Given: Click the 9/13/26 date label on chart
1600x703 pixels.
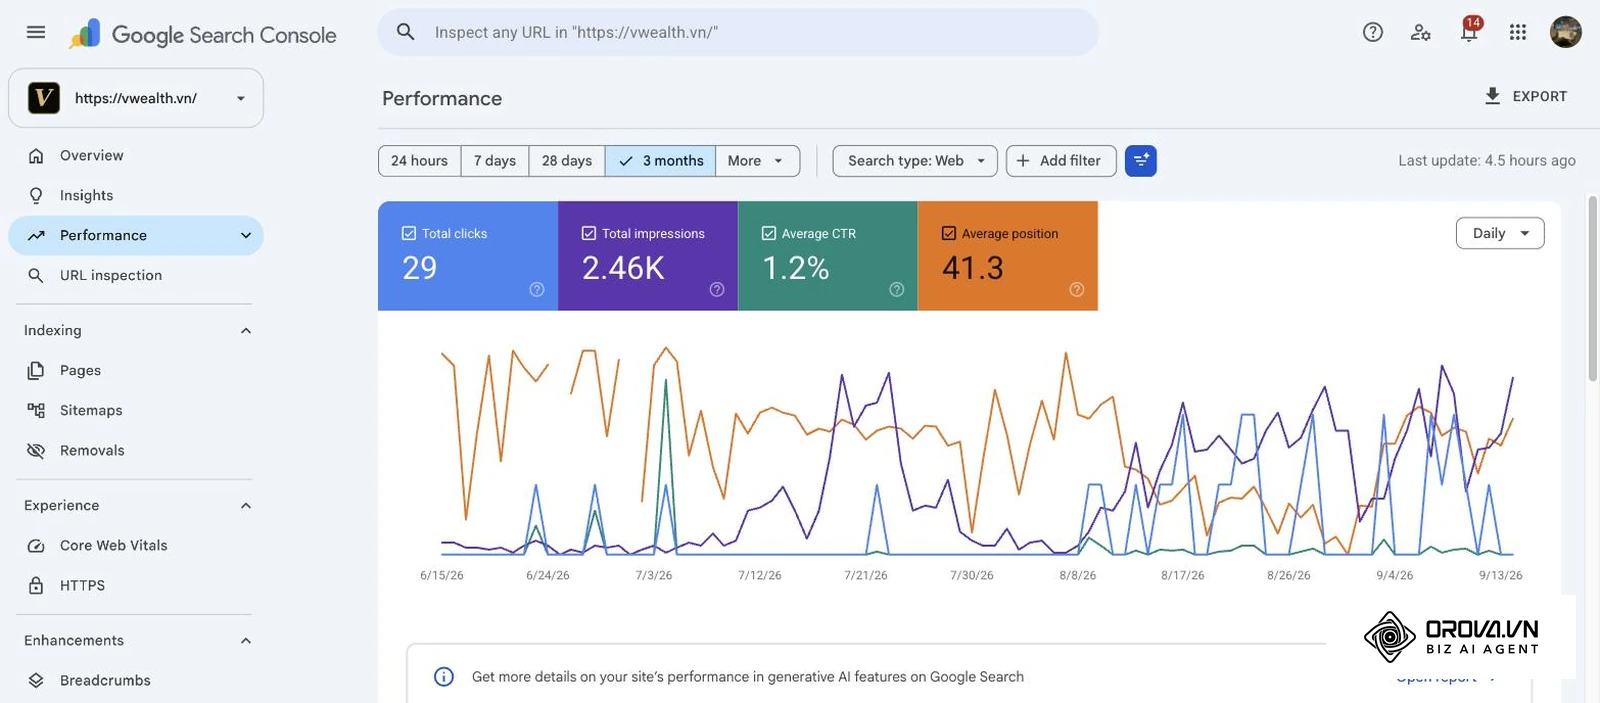Looking at the screenshot, I should [x=1501, y=575].
